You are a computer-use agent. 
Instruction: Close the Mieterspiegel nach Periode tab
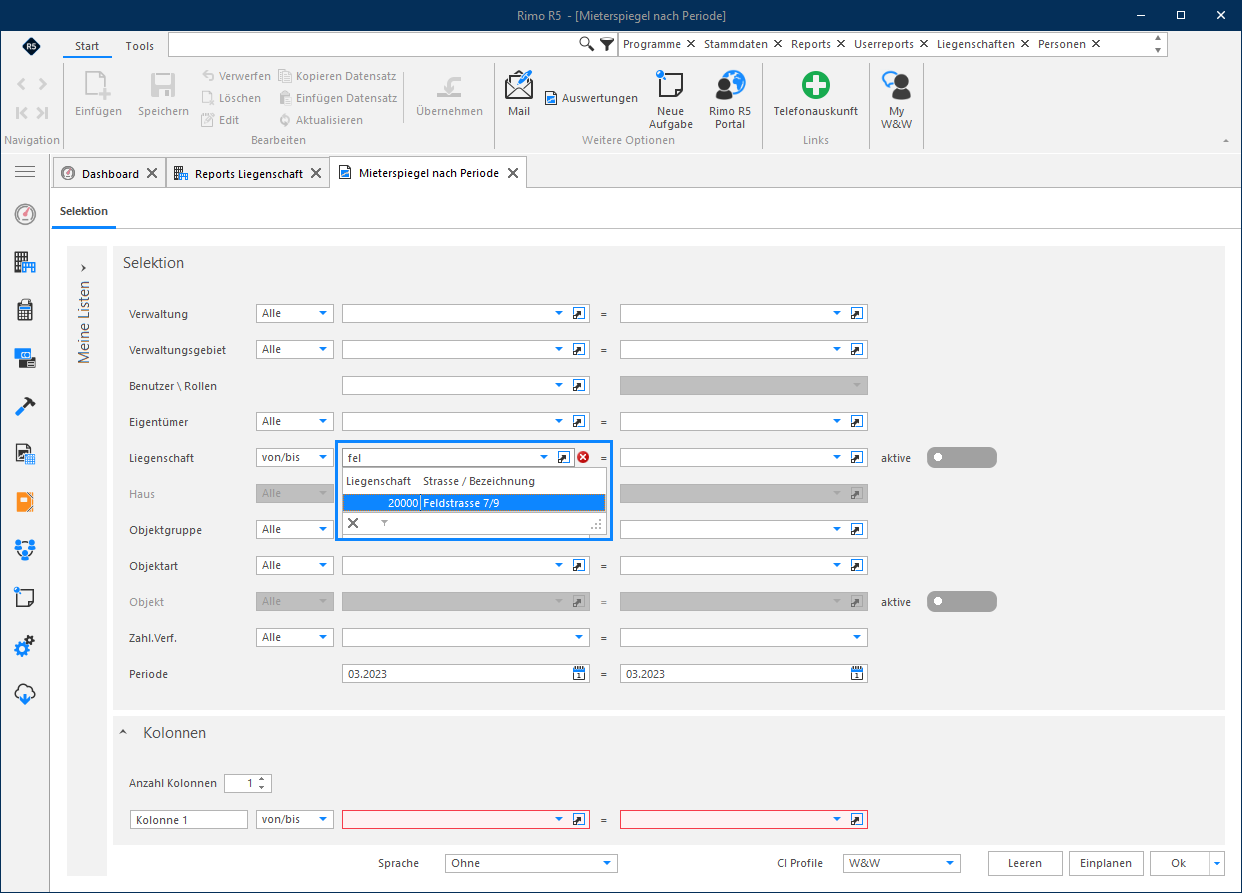(x=513, y=173)
